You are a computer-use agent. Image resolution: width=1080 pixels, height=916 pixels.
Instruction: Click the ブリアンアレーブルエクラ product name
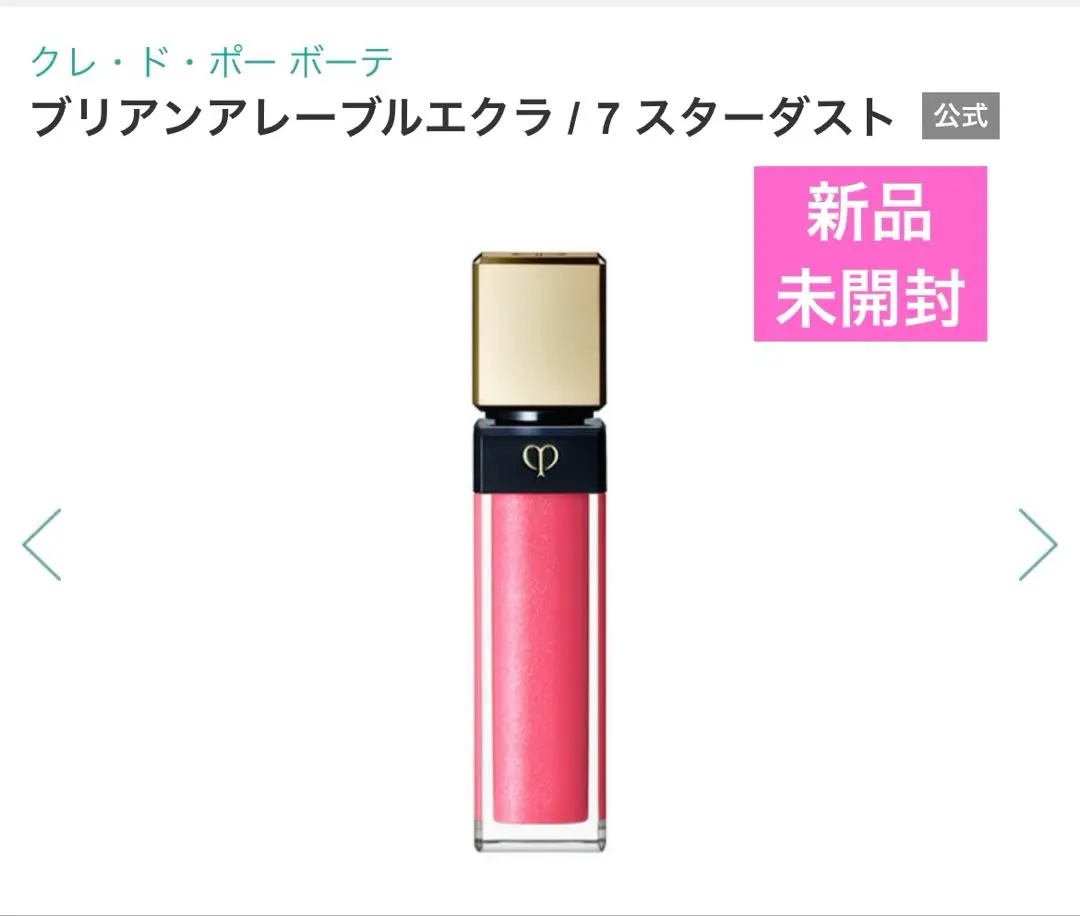point(292,116)
